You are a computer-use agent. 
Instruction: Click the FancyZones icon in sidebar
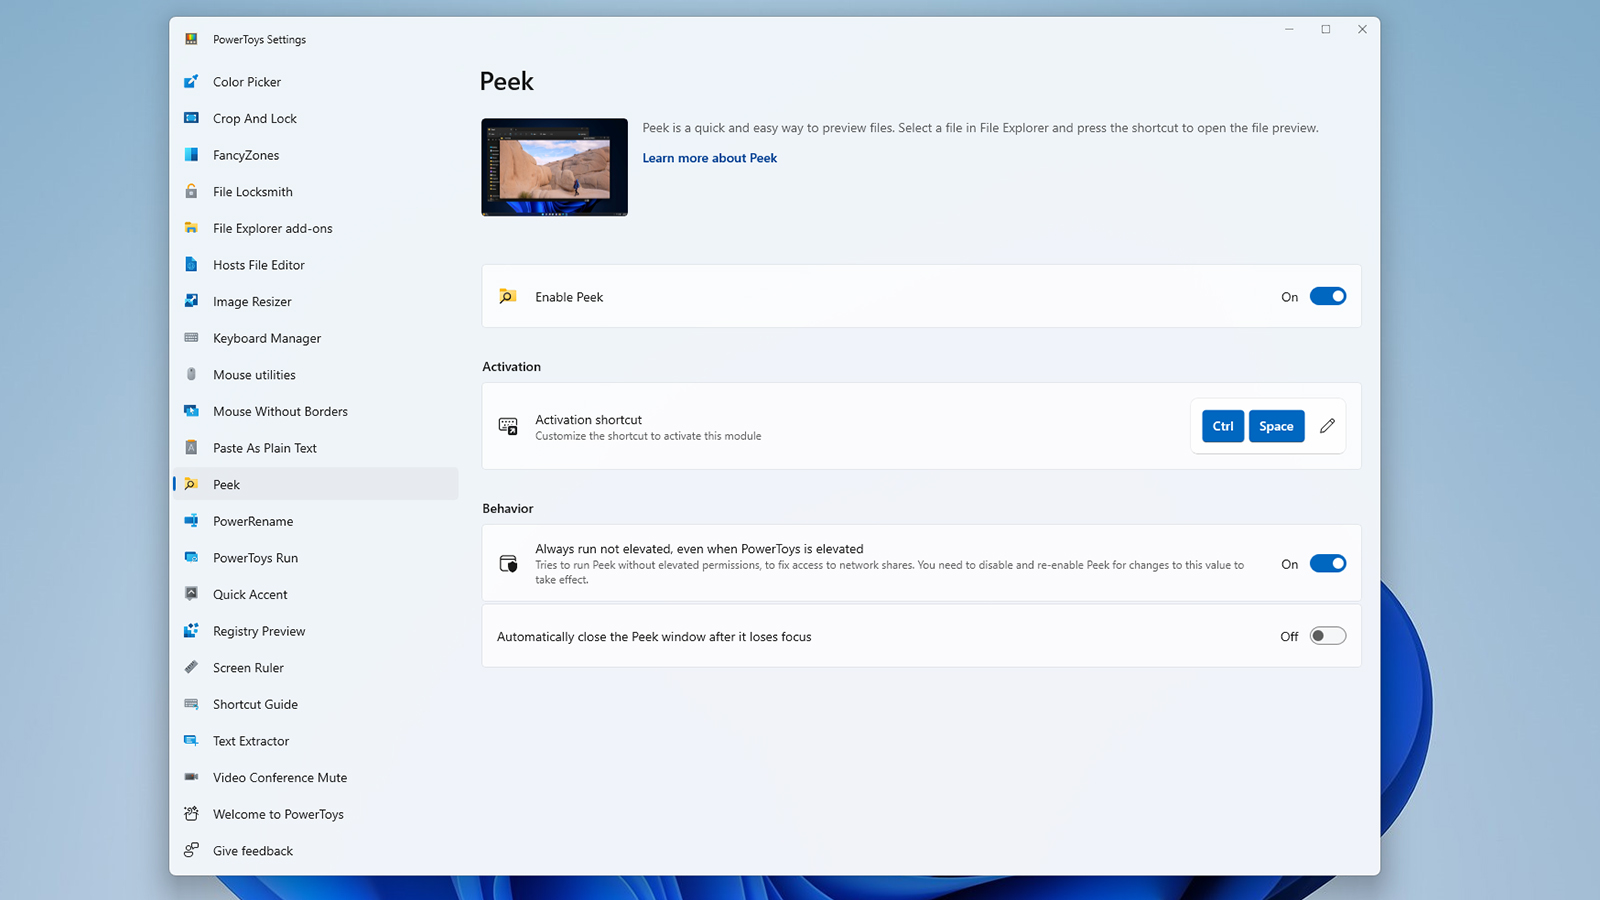(x=191, y=155)
